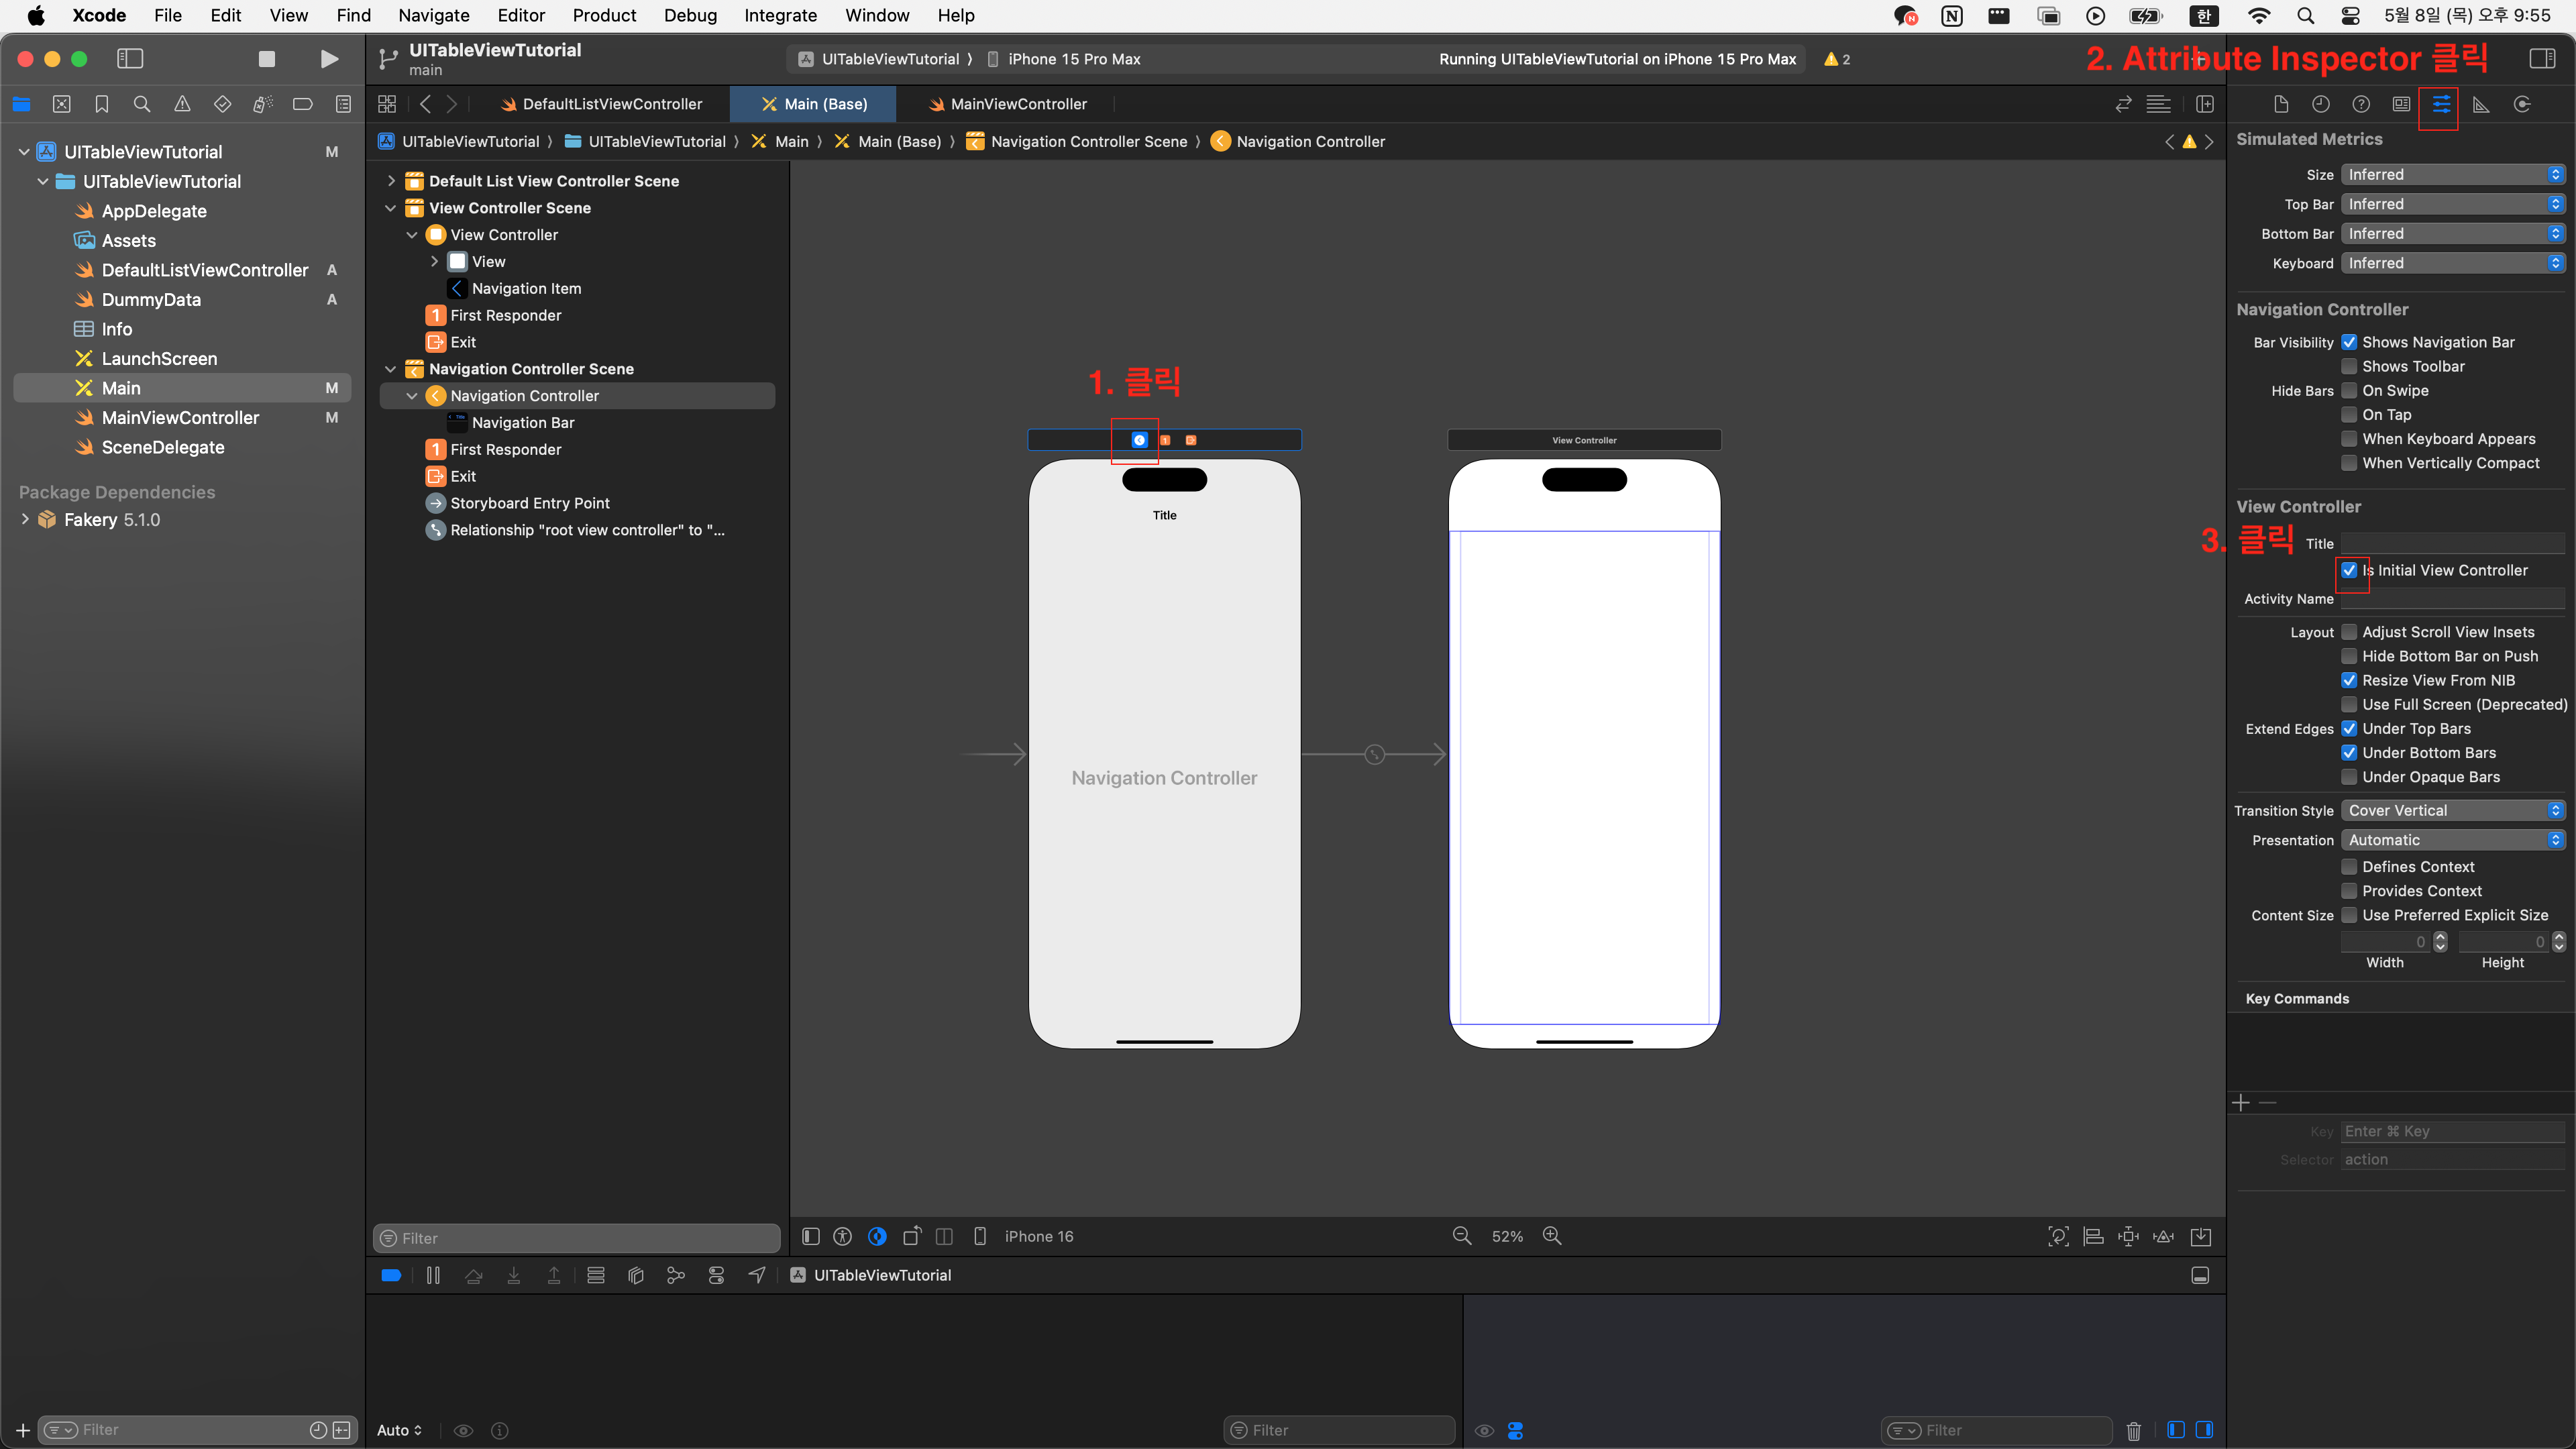Viewport: 2576px width, 1449px height.
Task: Click the iPhone 16 device button
Action: (1025, 1236)
